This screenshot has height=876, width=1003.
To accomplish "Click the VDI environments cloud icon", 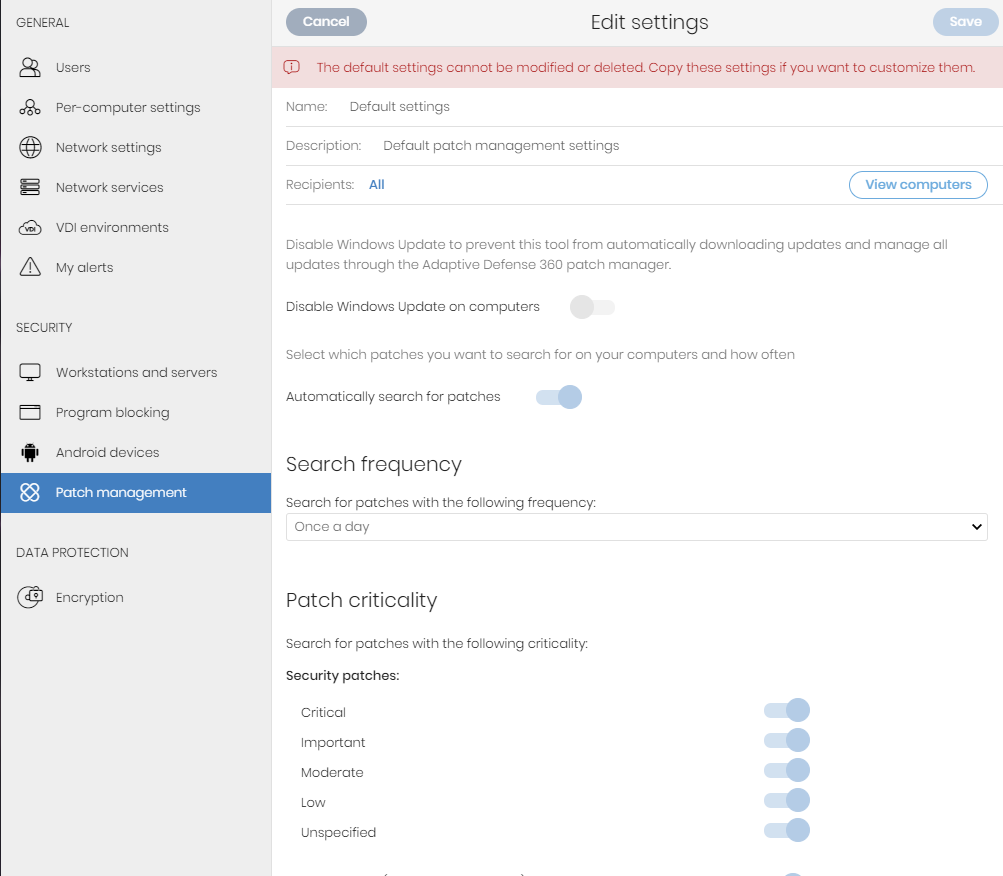I will pos(30,228).
